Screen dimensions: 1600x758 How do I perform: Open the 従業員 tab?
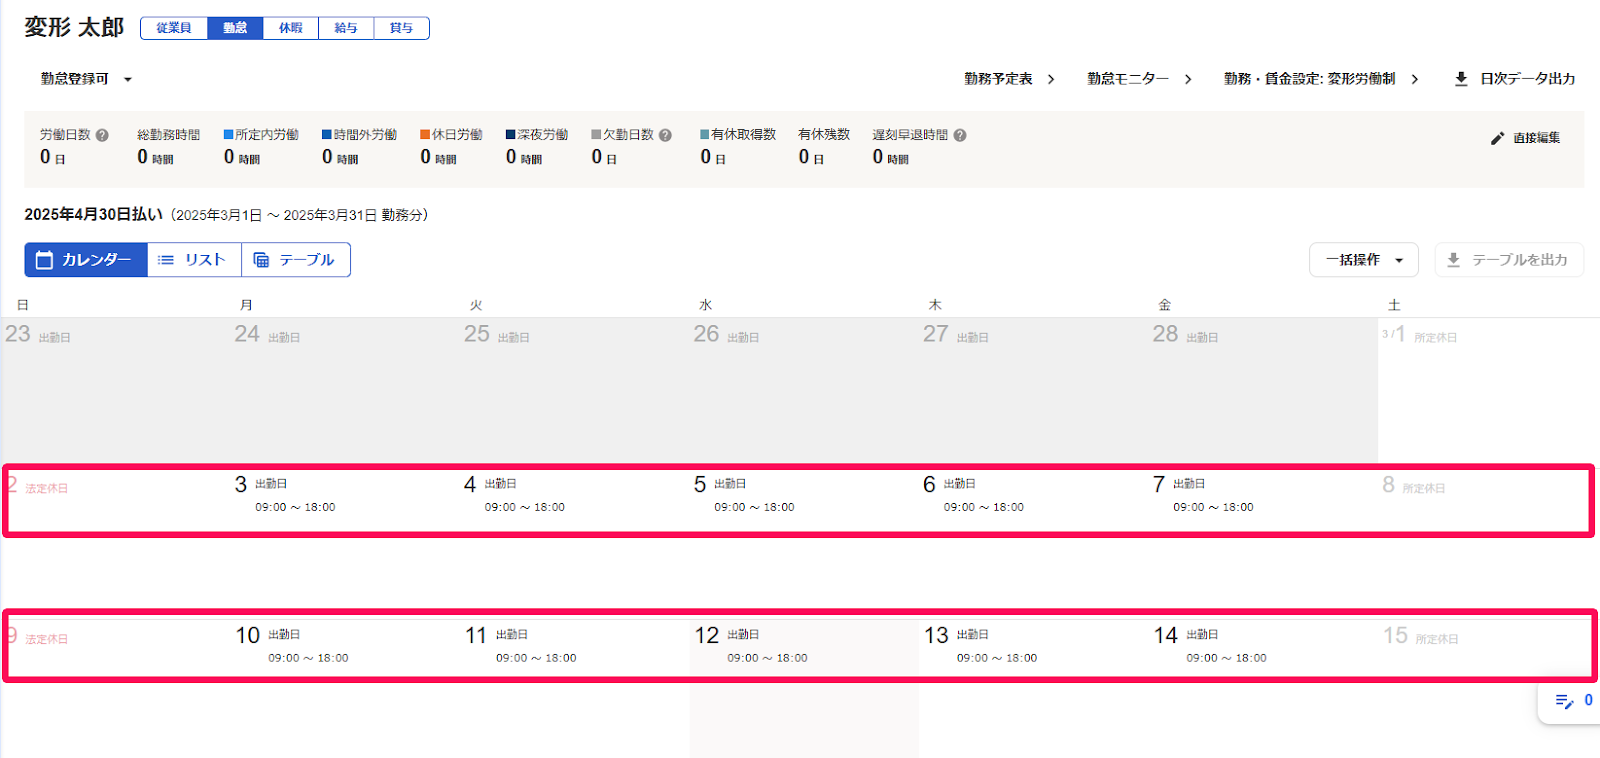174,28
